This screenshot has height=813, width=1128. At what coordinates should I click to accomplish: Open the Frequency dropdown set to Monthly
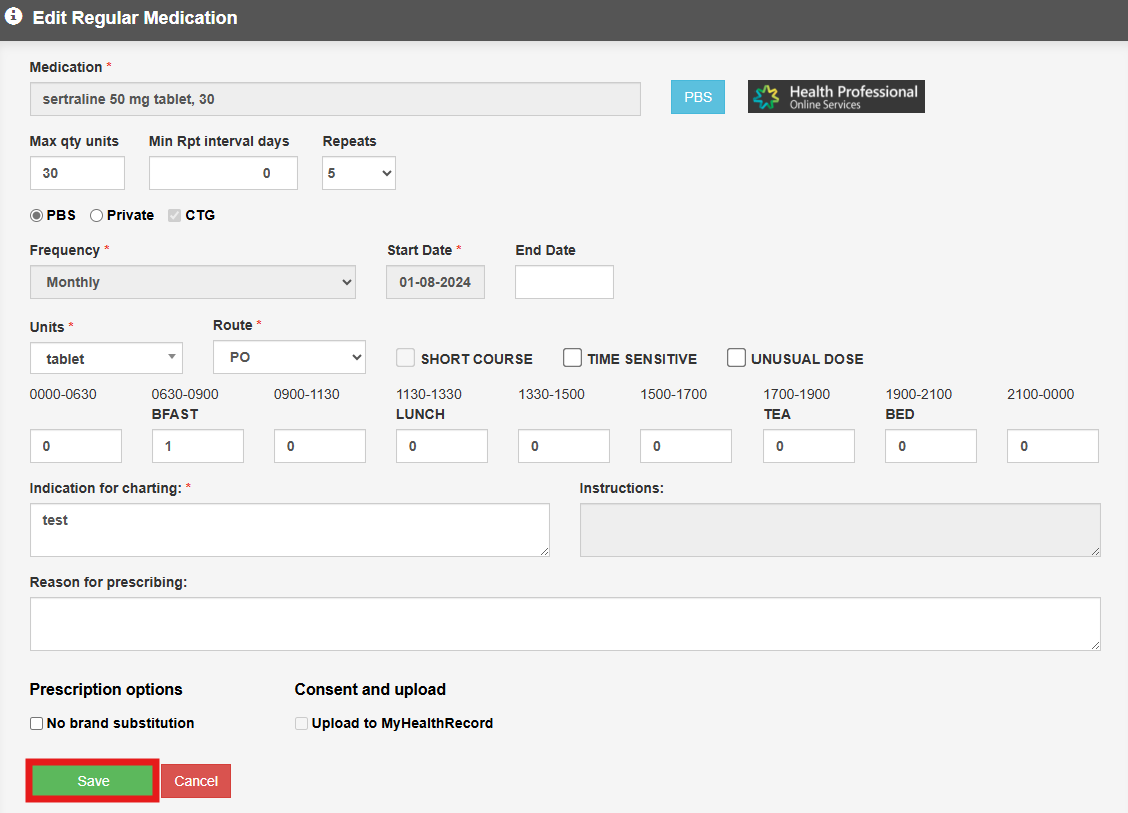point(192,282)
